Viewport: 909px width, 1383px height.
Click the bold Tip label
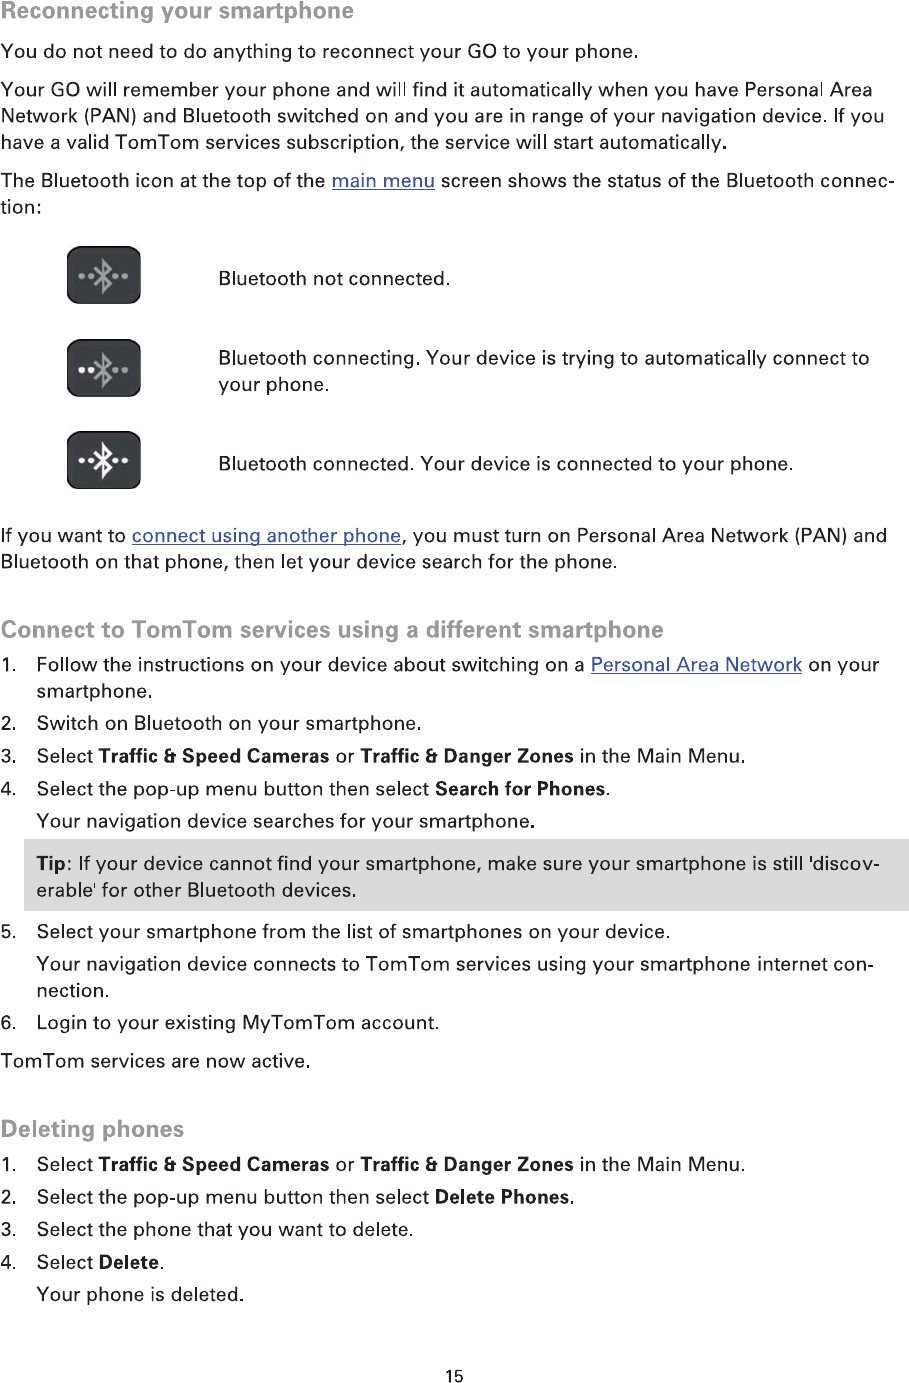(51, 864)
